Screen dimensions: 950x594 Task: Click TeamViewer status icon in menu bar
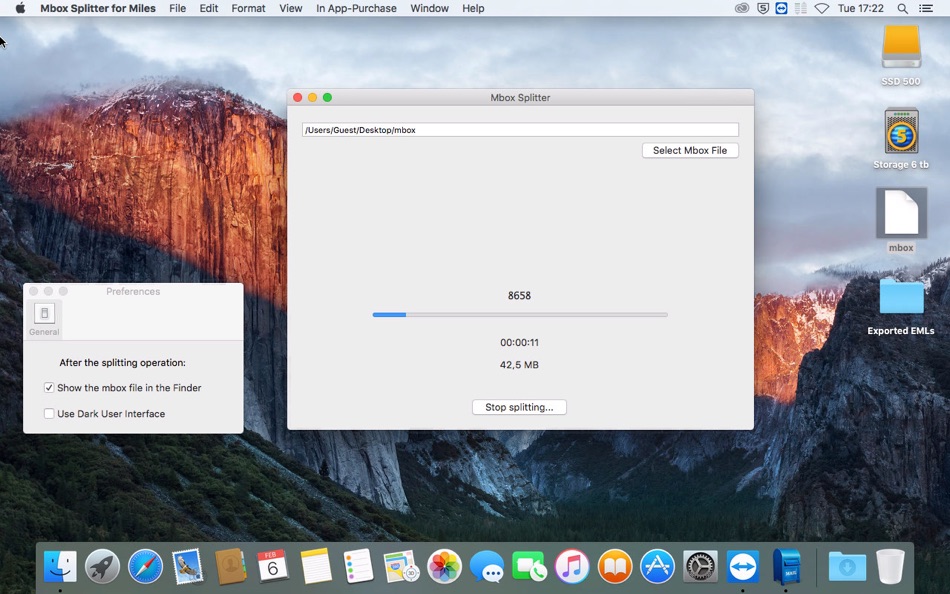[x=782, y=8]
